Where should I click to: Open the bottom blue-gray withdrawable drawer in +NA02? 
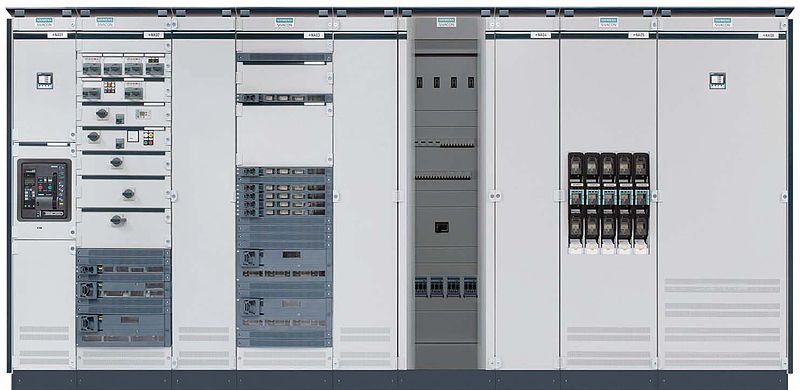click(123, 330)
